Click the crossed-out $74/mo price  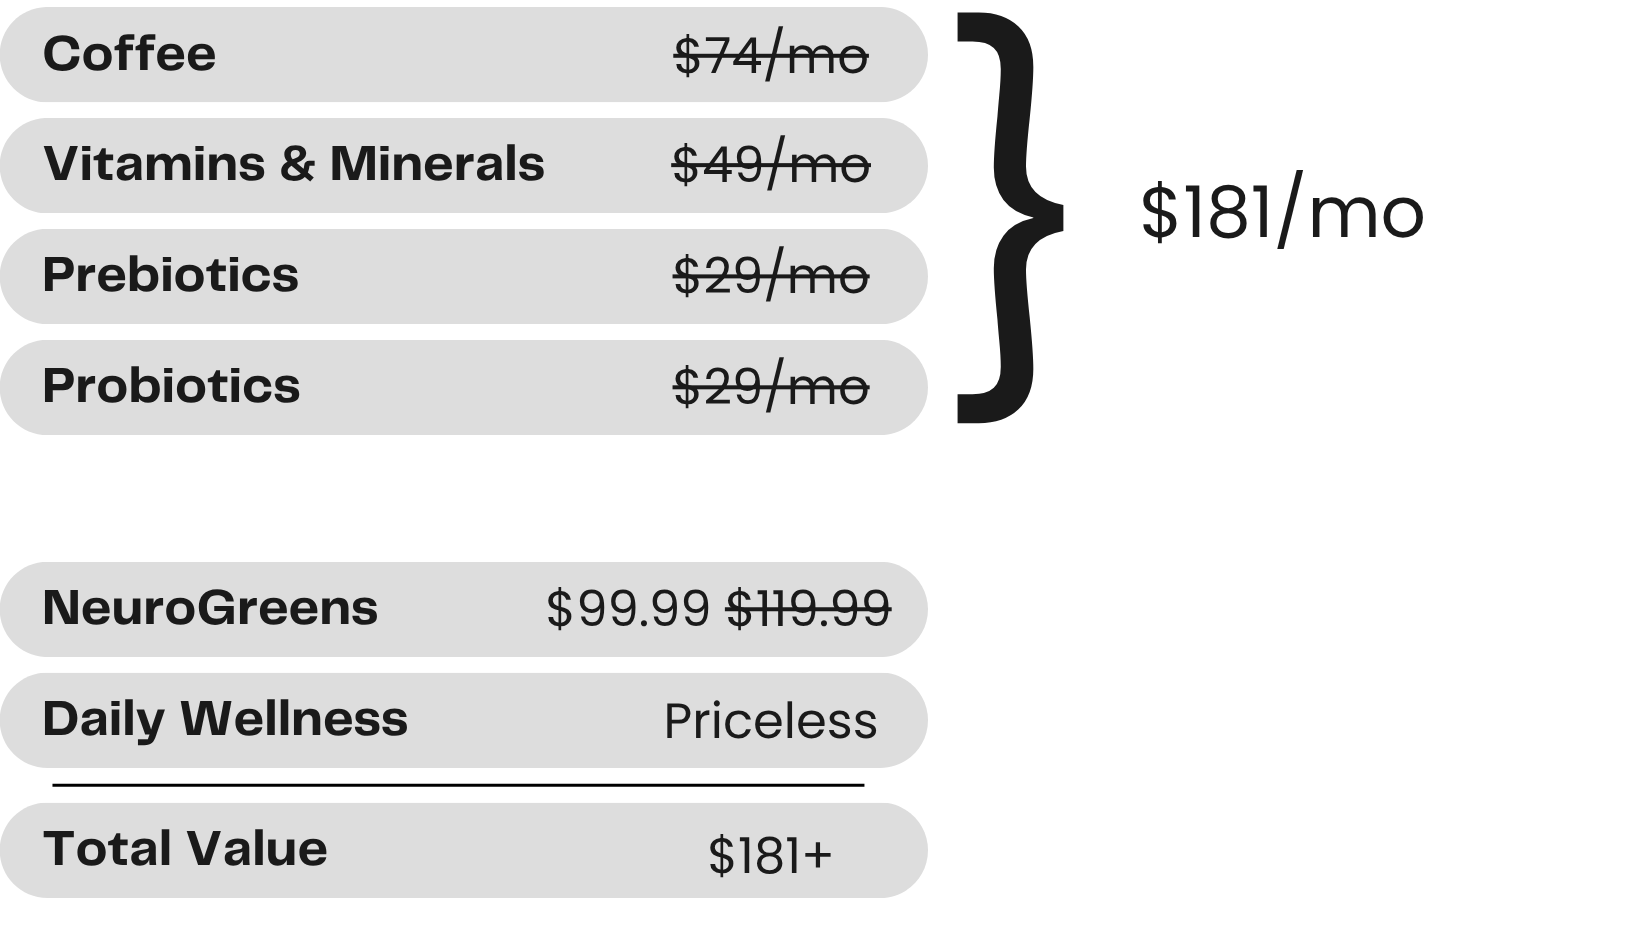point(770,56)
